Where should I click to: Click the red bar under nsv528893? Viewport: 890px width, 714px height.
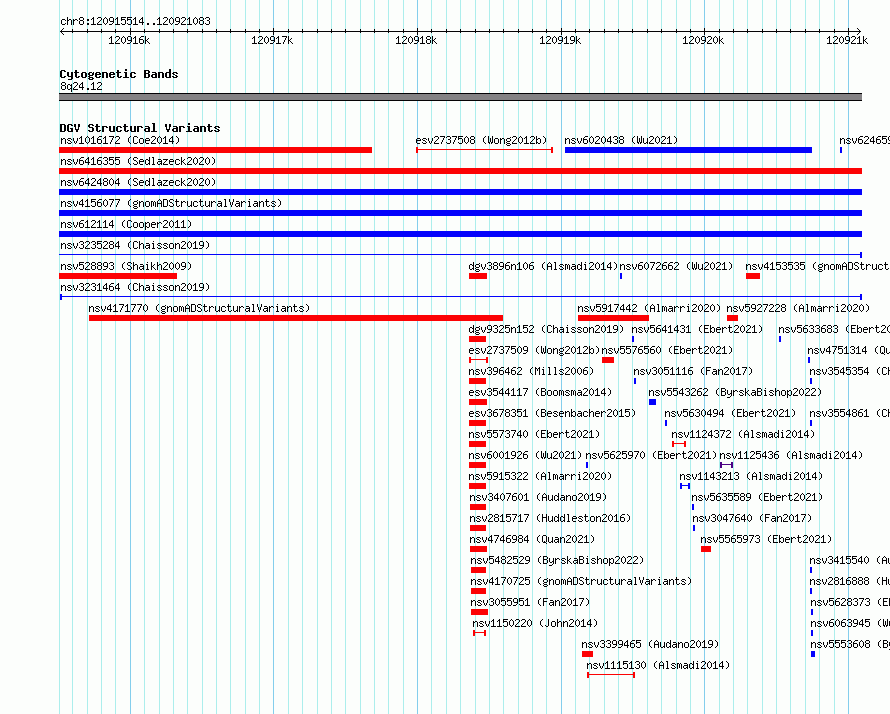118,276
